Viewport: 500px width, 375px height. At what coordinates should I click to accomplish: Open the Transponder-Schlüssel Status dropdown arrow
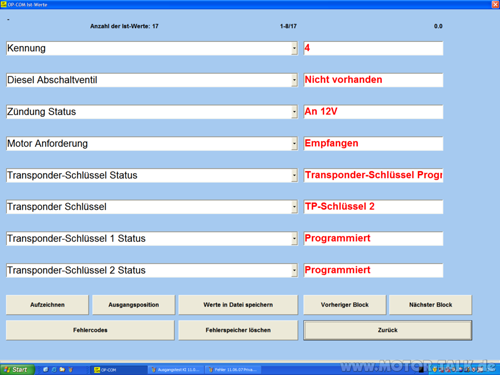(294, 175)
